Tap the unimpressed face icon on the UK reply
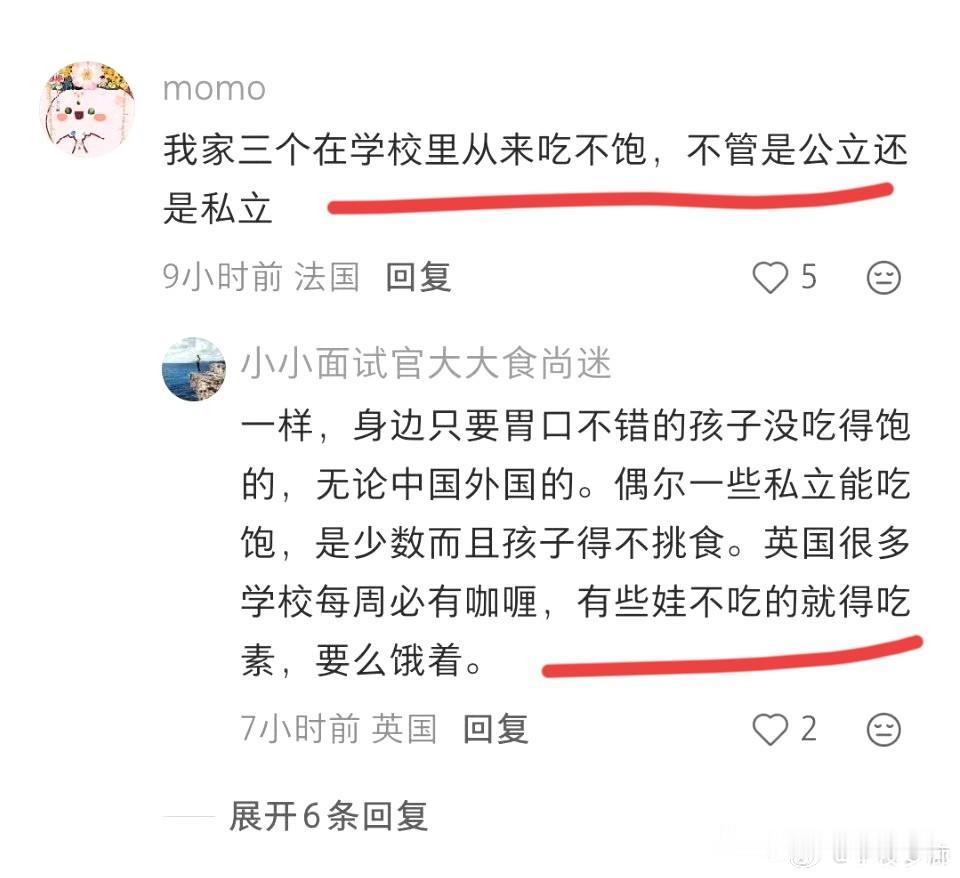Viewport: 960px width, 878px height. click(883, 729)
